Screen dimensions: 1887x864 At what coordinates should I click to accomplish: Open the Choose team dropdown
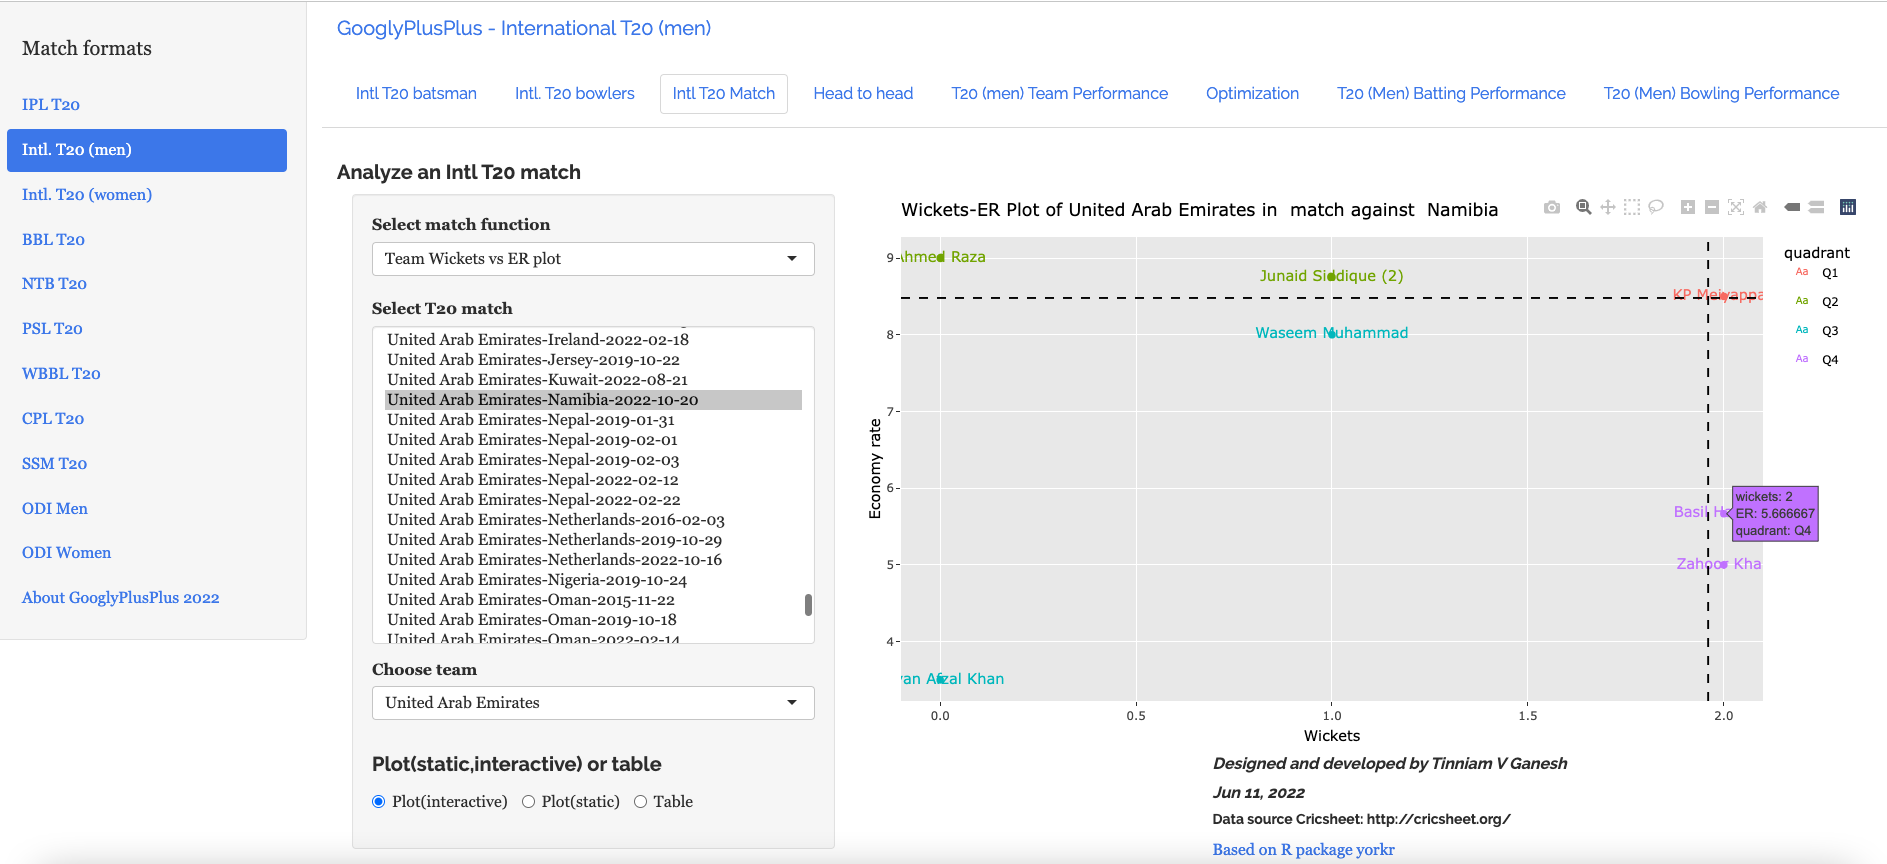(x=592, y=703)
